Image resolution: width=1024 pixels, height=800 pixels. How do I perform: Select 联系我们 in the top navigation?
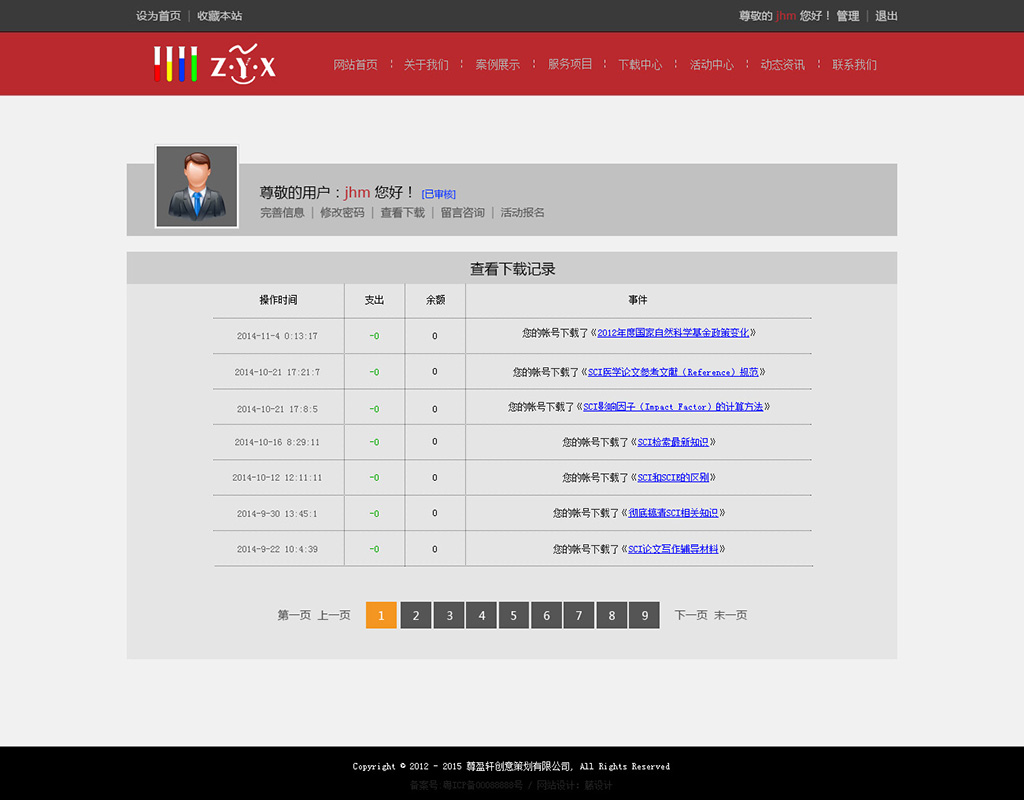click(x=854, y=64)
